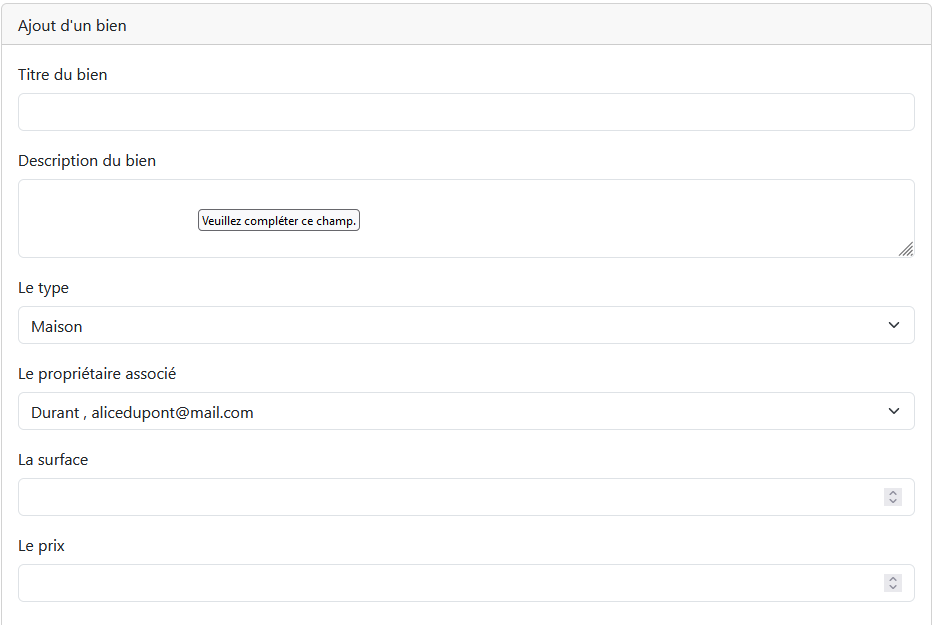The height and width of the screenshot is (625, 935).
Task: Click the Le type label
Action: 44,288
